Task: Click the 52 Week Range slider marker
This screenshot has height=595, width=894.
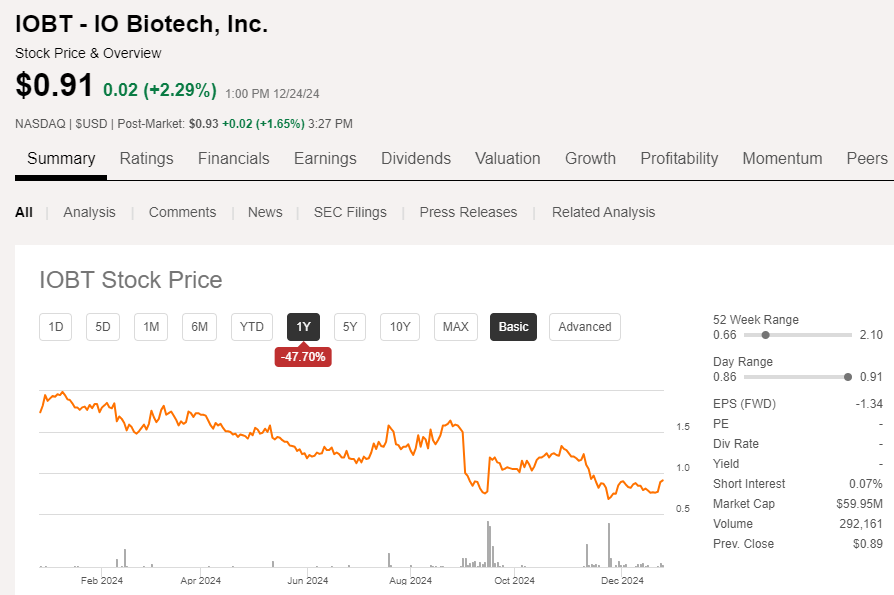Action: [765, 335]
